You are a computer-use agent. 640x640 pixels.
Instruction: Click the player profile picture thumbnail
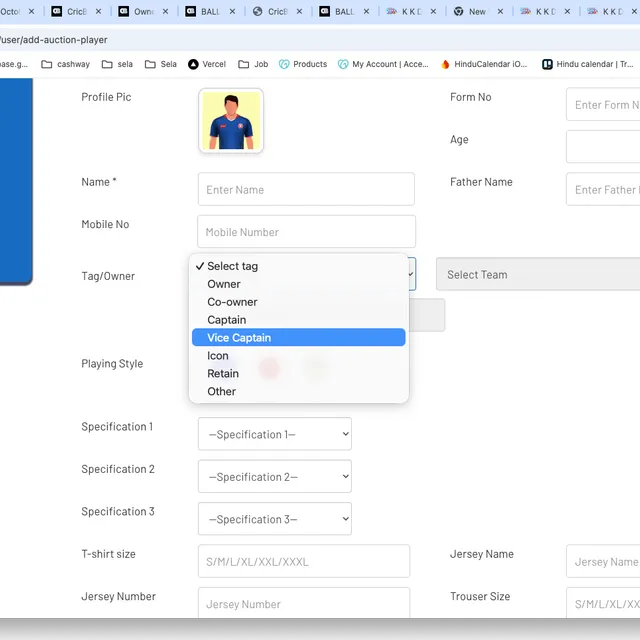pyautogui.click(x=231, y=120)
